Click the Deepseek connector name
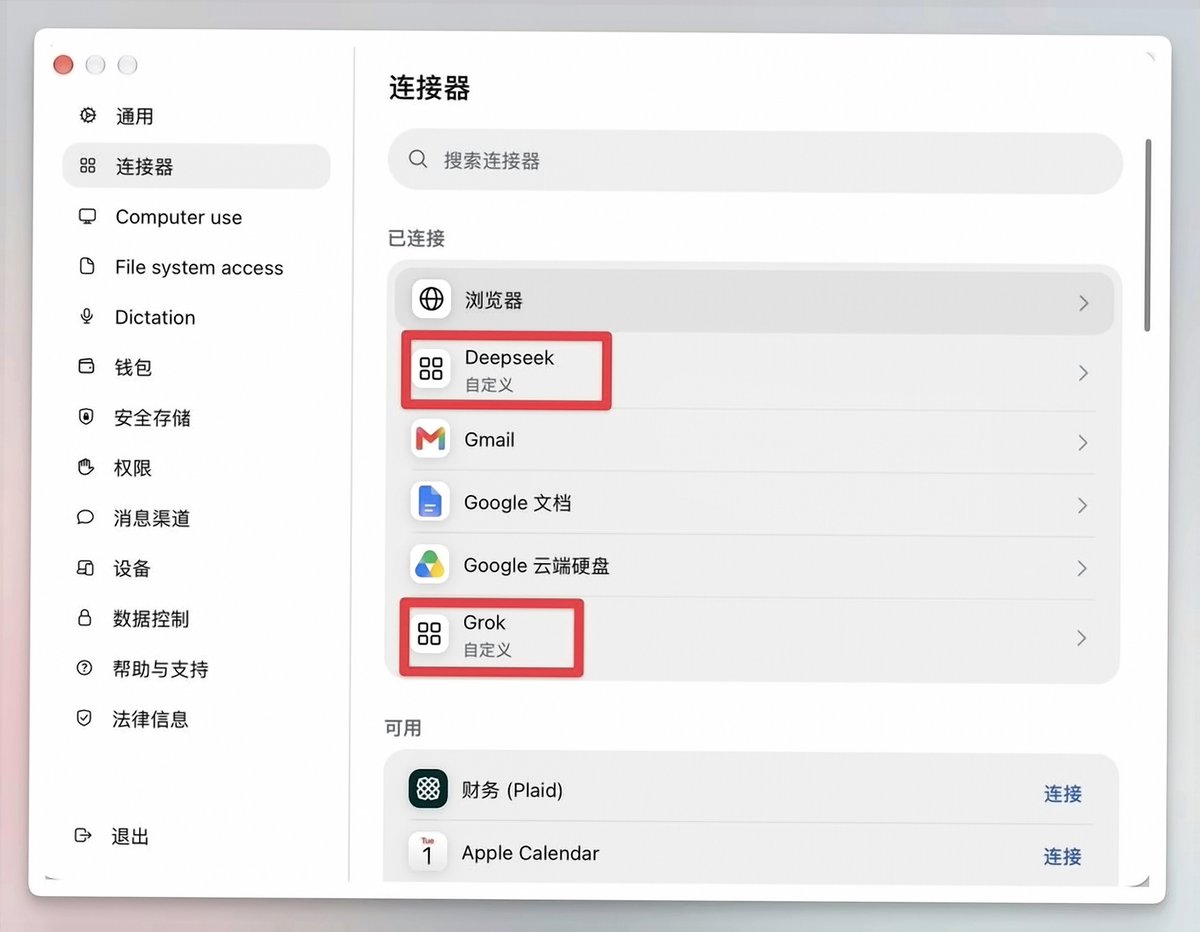 pyautogui.click(x=509, y=358)
